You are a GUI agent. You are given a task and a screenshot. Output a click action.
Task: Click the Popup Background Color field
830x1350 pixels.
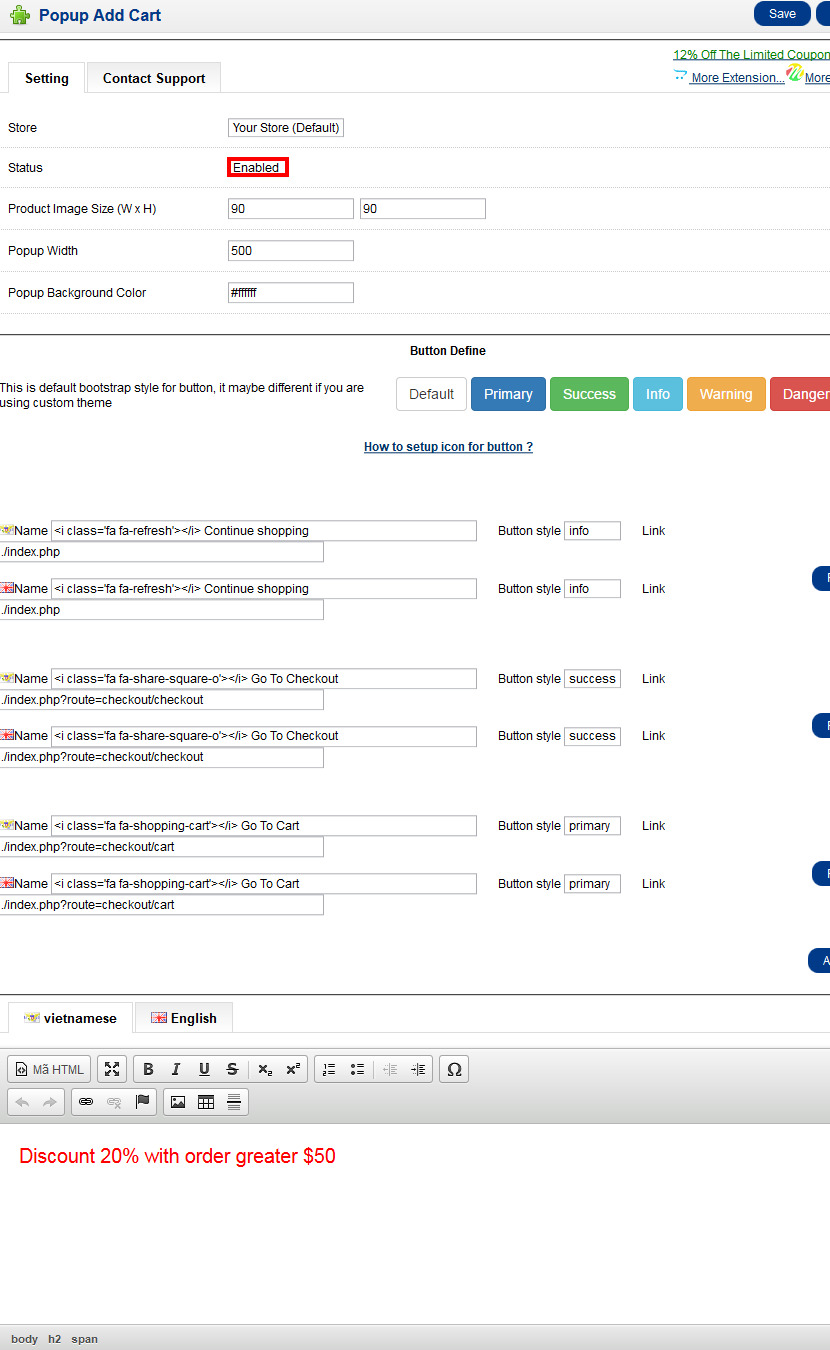[291, 293]
